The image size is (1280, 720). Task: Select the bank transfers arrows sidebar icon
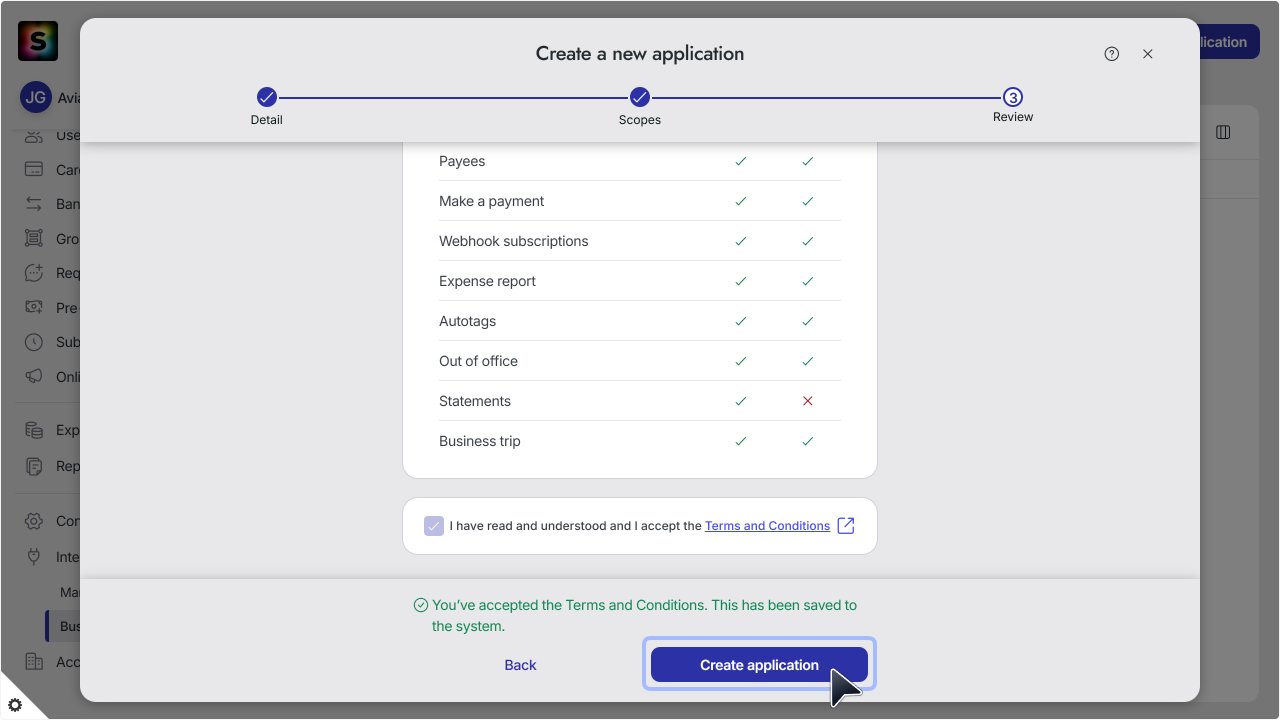click(x=34, y=204)
